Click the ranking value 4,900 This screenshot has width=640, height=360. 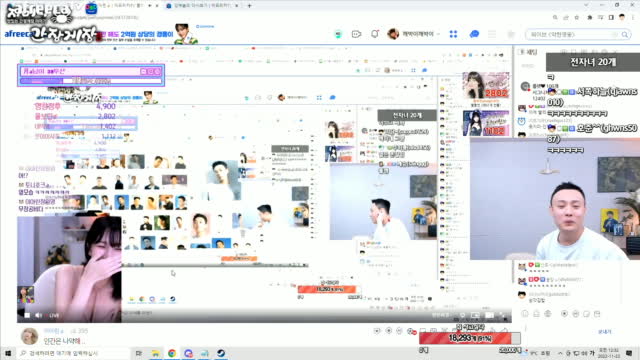(105, 106)
